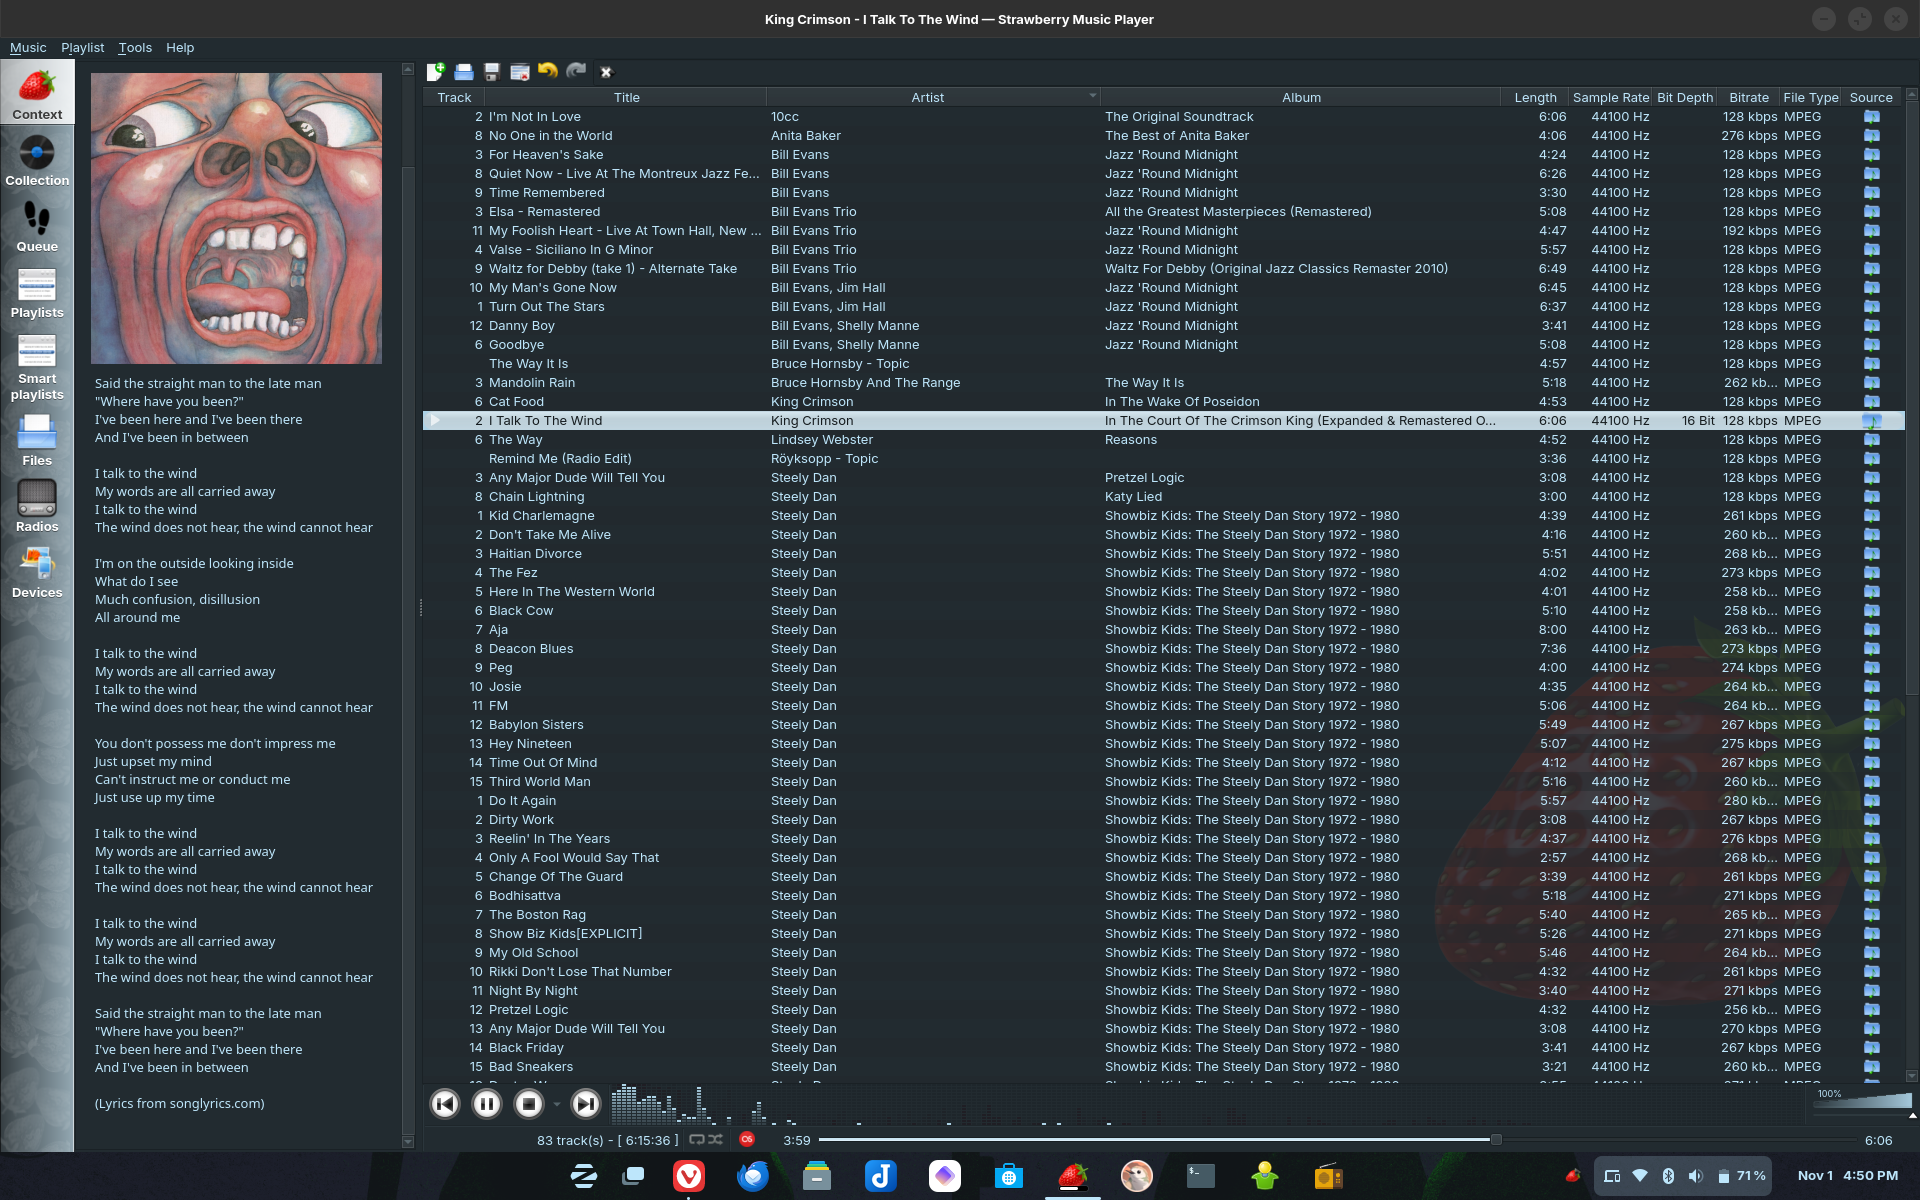This screenshot has width=1920, height=1200.
Task: Toggle the shuffle mode button
Action: [716, 1139]
